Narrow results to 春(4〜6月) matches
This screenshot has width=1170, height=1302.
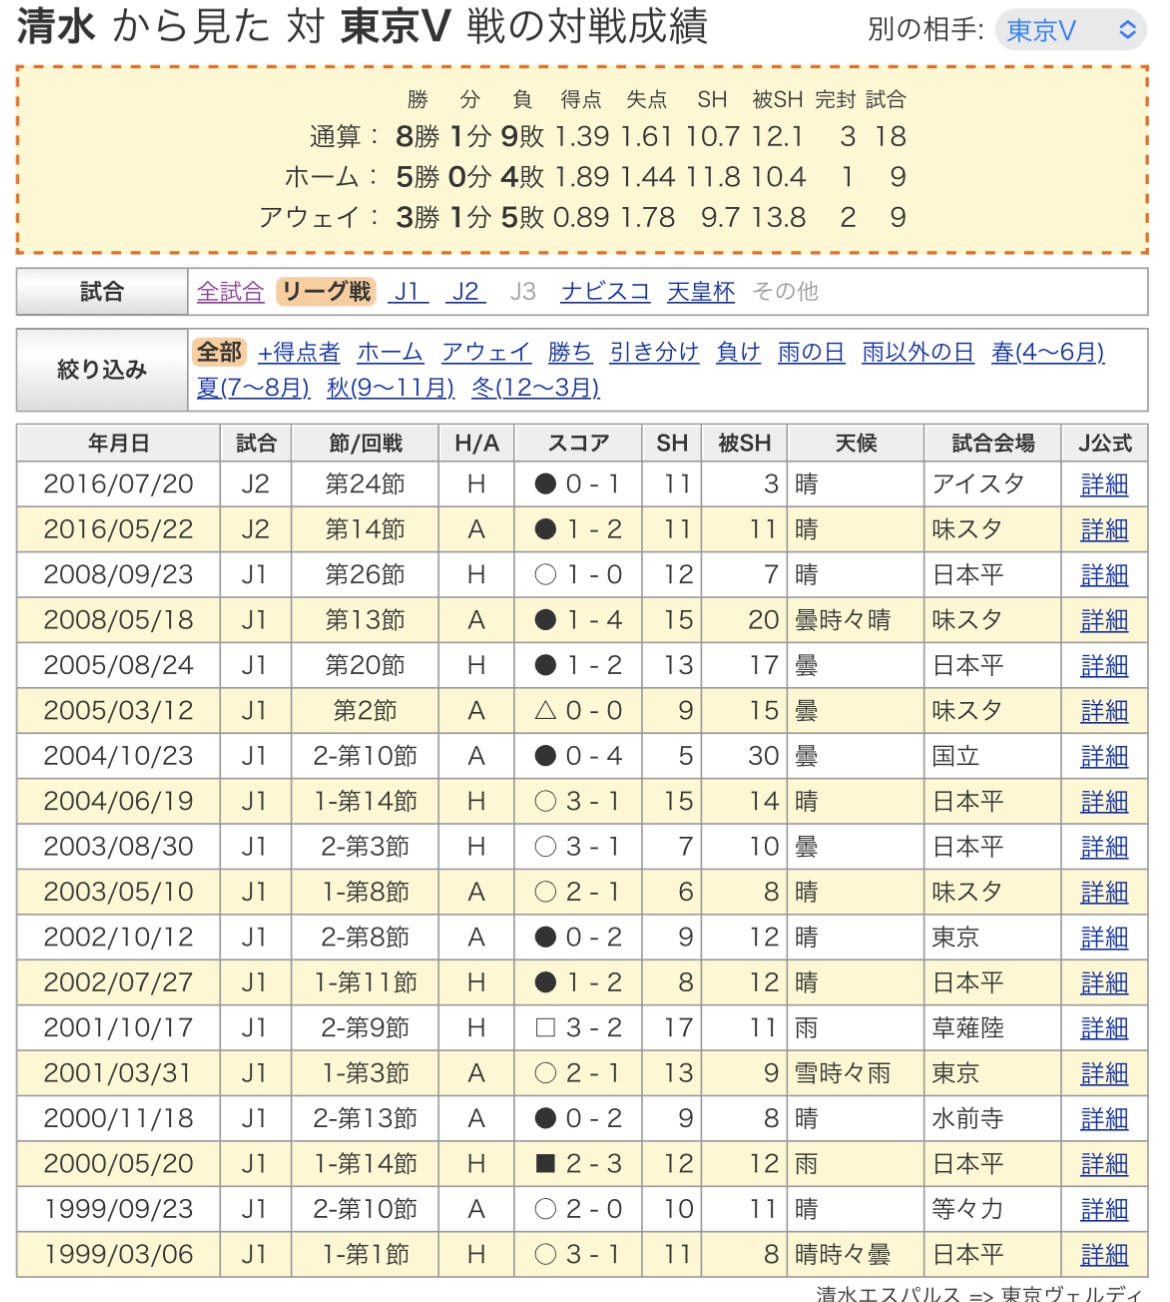tap(1048, 352)
